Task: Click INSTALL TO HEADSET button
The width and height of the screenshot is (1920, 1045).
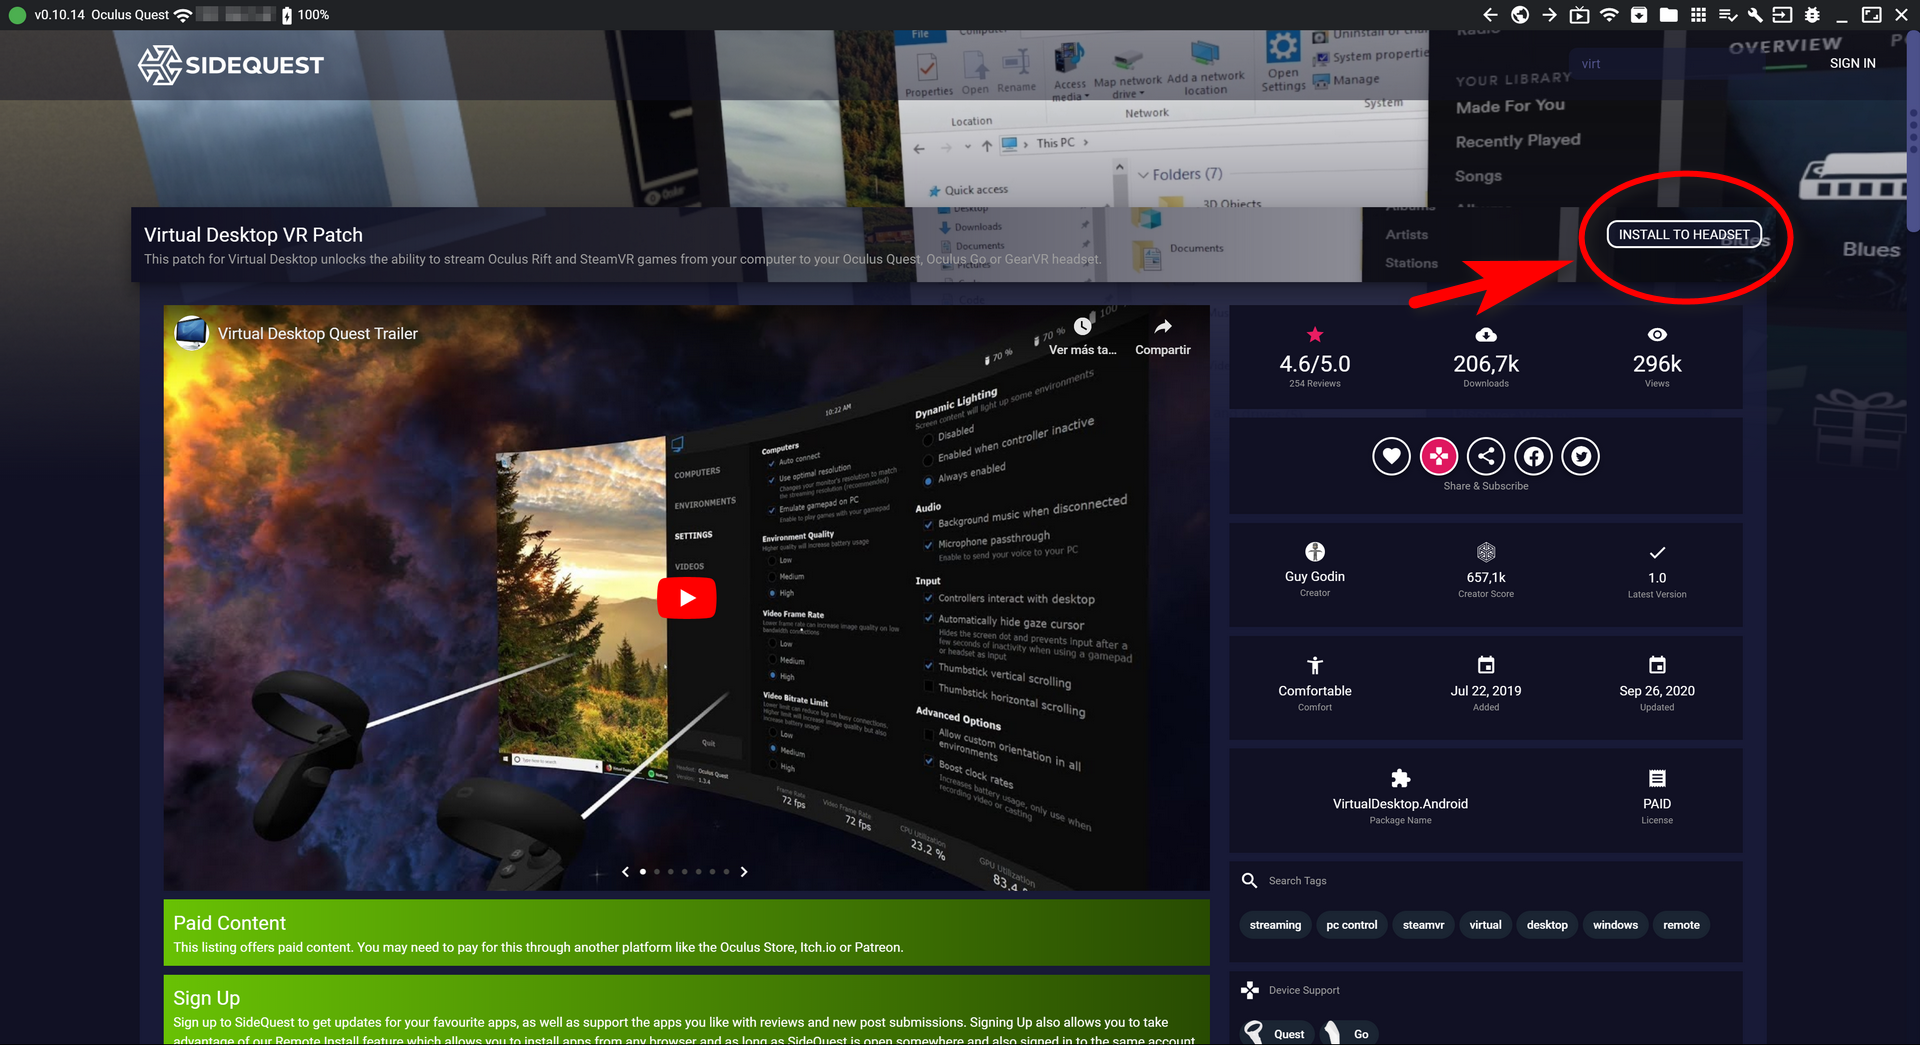Action: 1684,234
